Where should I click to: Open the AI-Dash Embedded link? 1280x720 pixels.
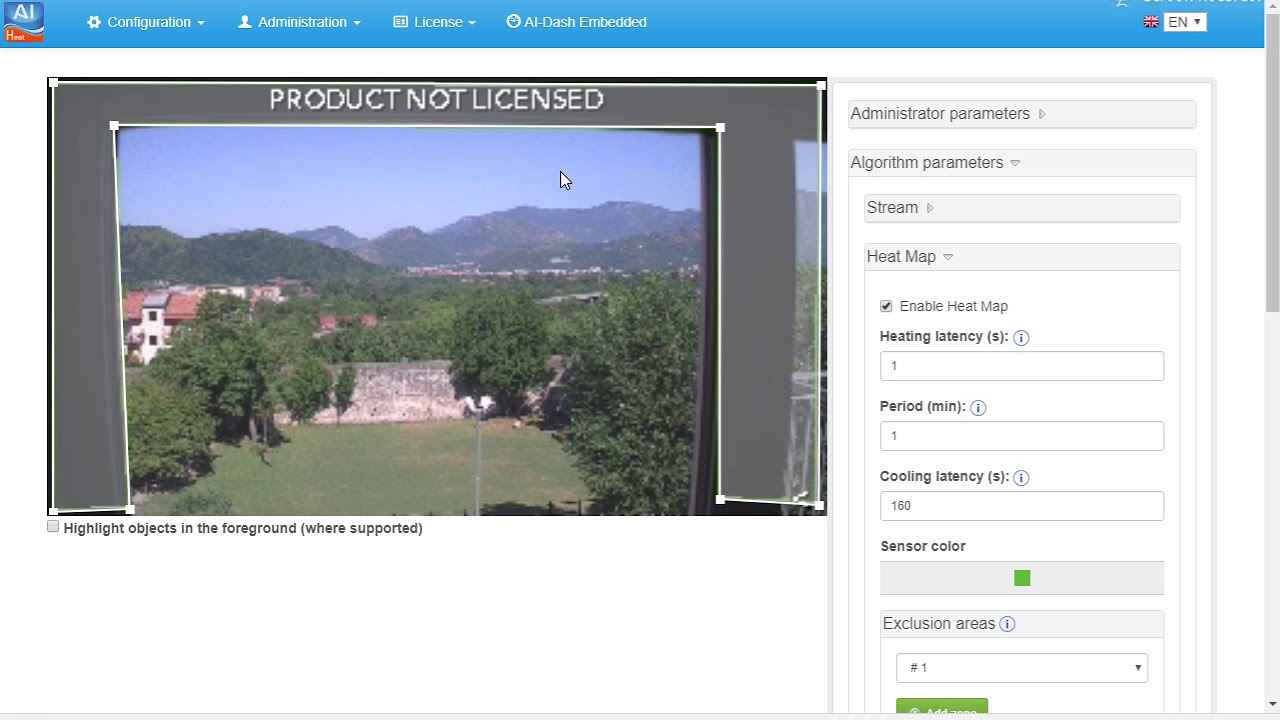[576, 22]
